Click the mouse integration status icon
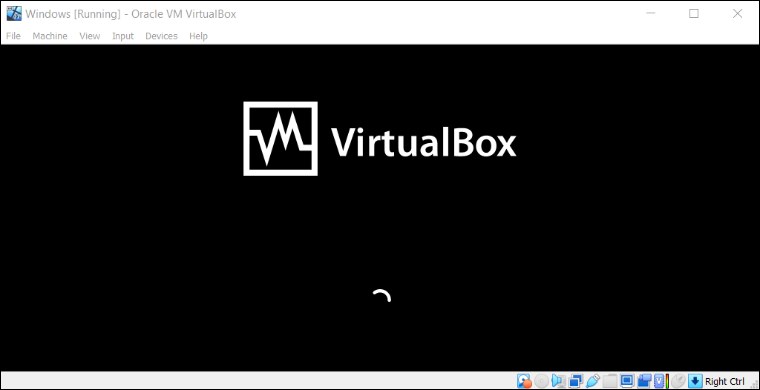This screenshot has width=760, height=390. pos(679,381)
